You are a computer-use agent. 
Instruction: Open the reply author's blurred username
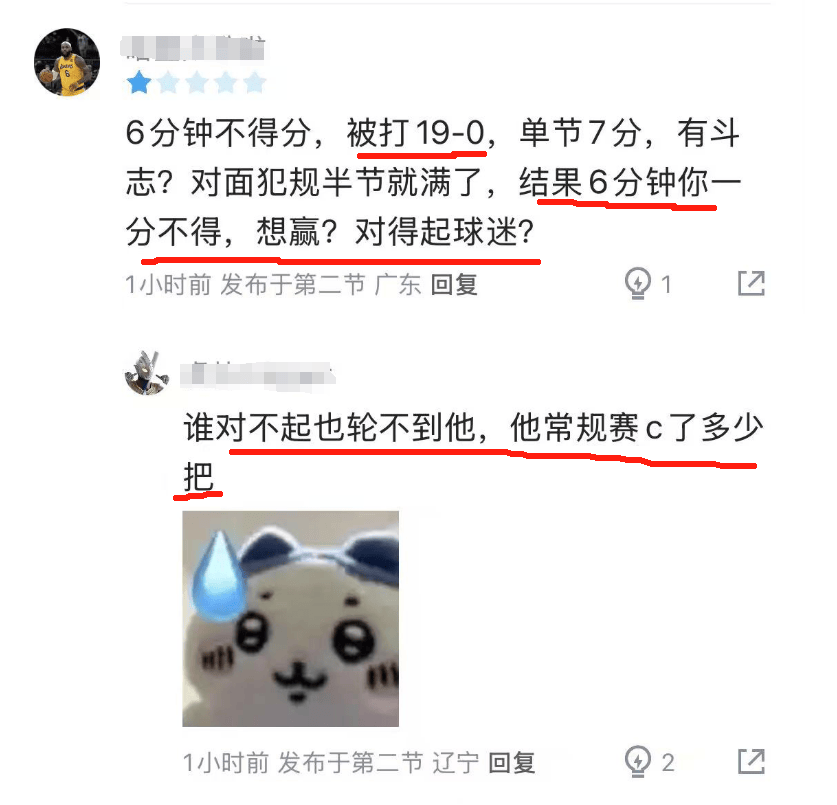click(258, 375)
